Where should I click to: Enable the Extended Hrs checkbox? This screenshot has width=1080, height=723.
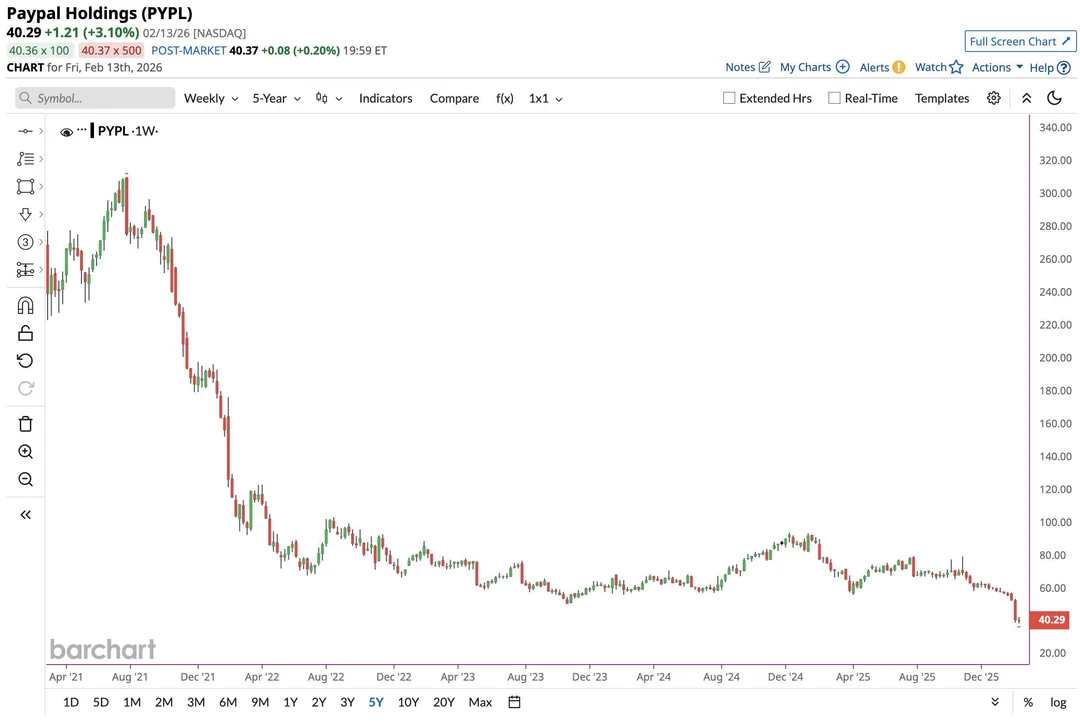coord(729,98)
